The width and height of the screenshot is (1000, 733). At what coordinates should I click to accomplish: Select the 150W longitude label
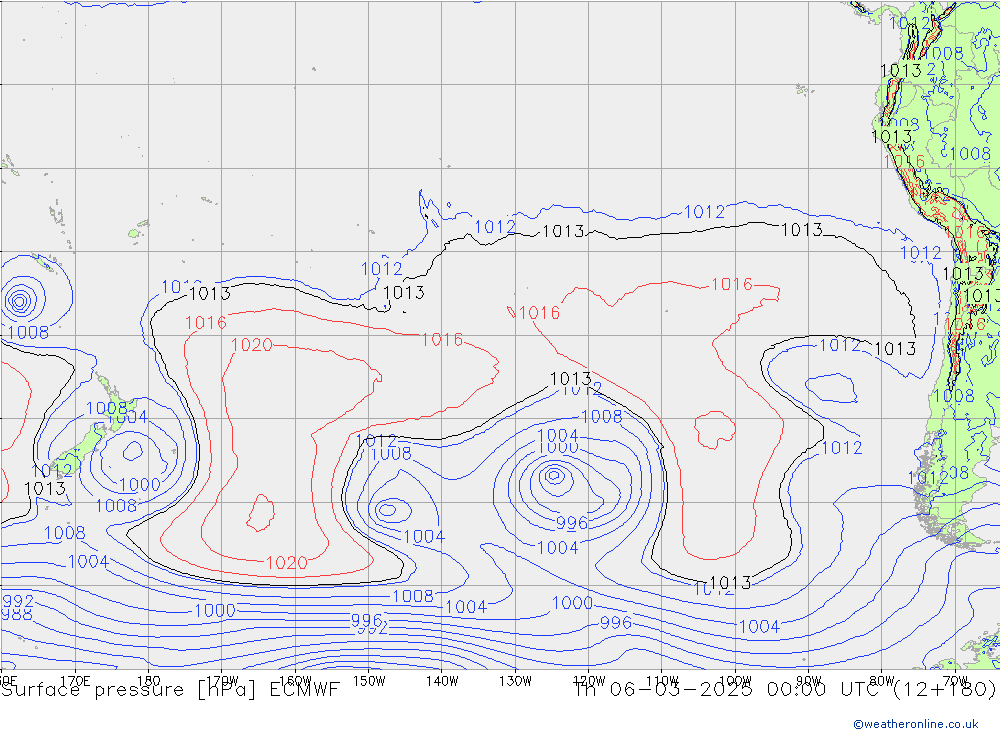[x=369, y=681]
